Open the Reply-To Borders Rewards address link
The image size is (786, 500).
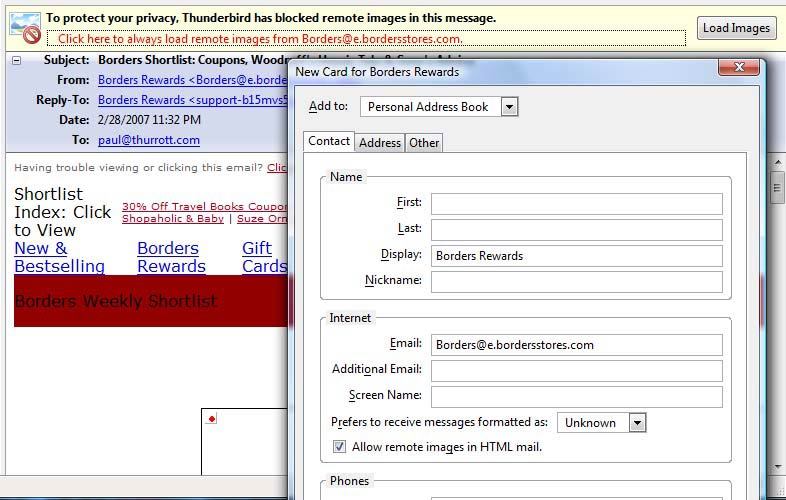(192, 100)
